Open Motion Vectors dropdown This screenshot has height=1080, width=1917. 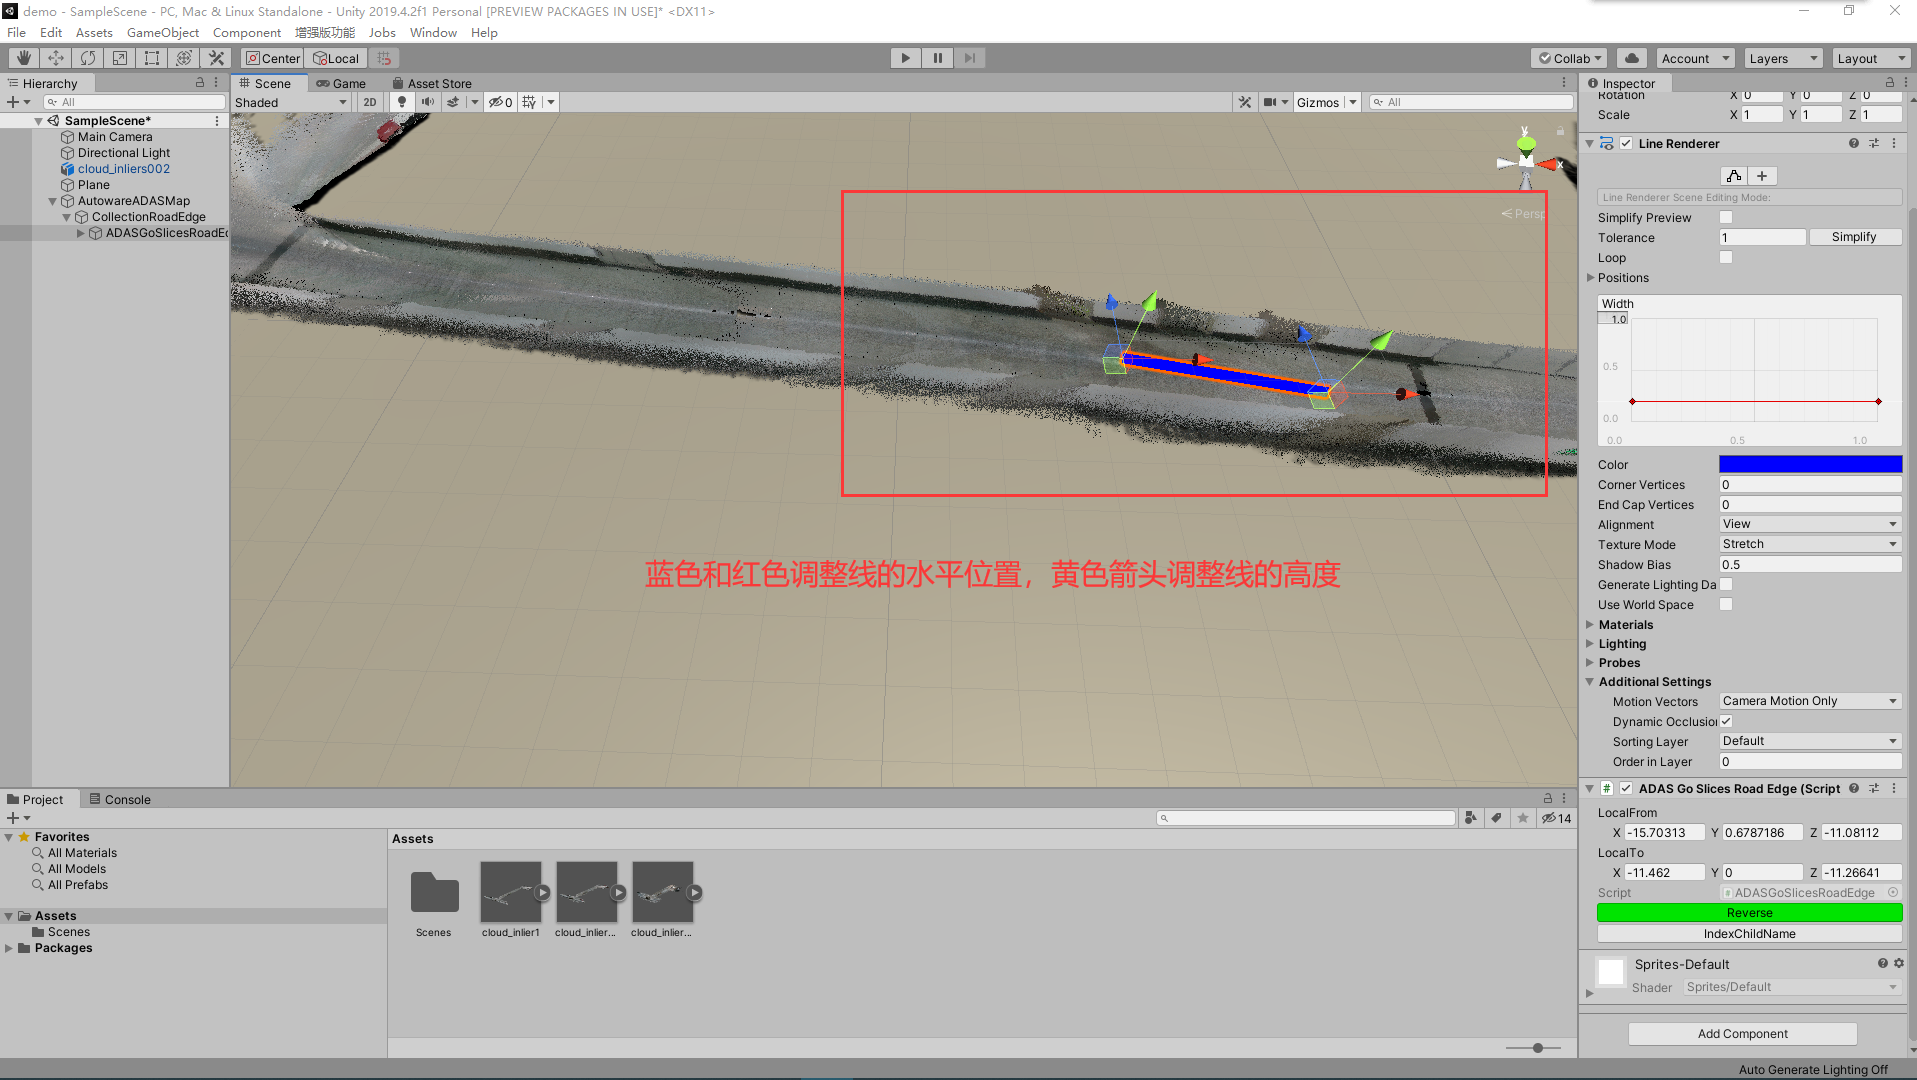(x=1810, y=701)
